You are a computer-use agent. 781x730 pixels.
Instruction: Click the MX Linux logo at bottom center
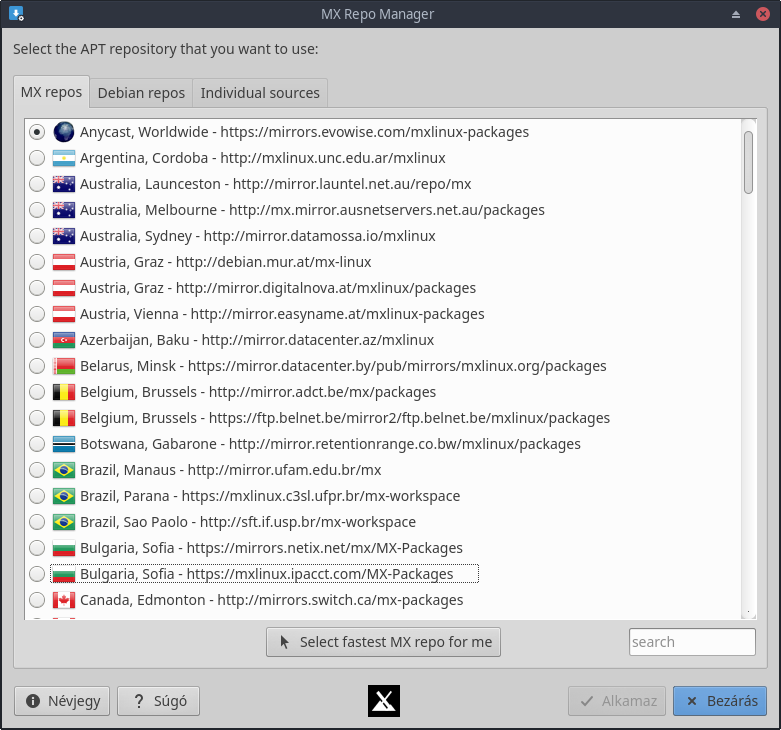(x=384, y=701)
